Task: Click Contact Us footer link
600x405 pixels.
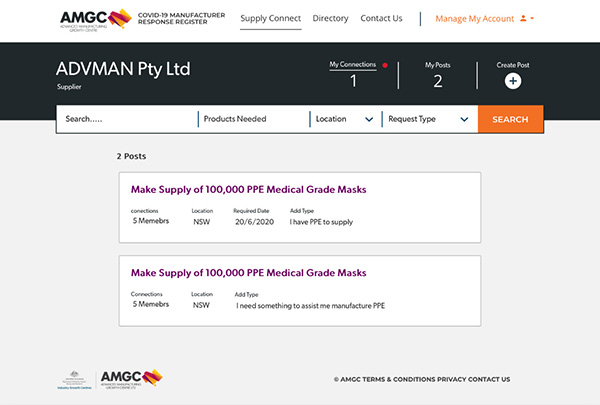Action: click(x=489, y=379)
